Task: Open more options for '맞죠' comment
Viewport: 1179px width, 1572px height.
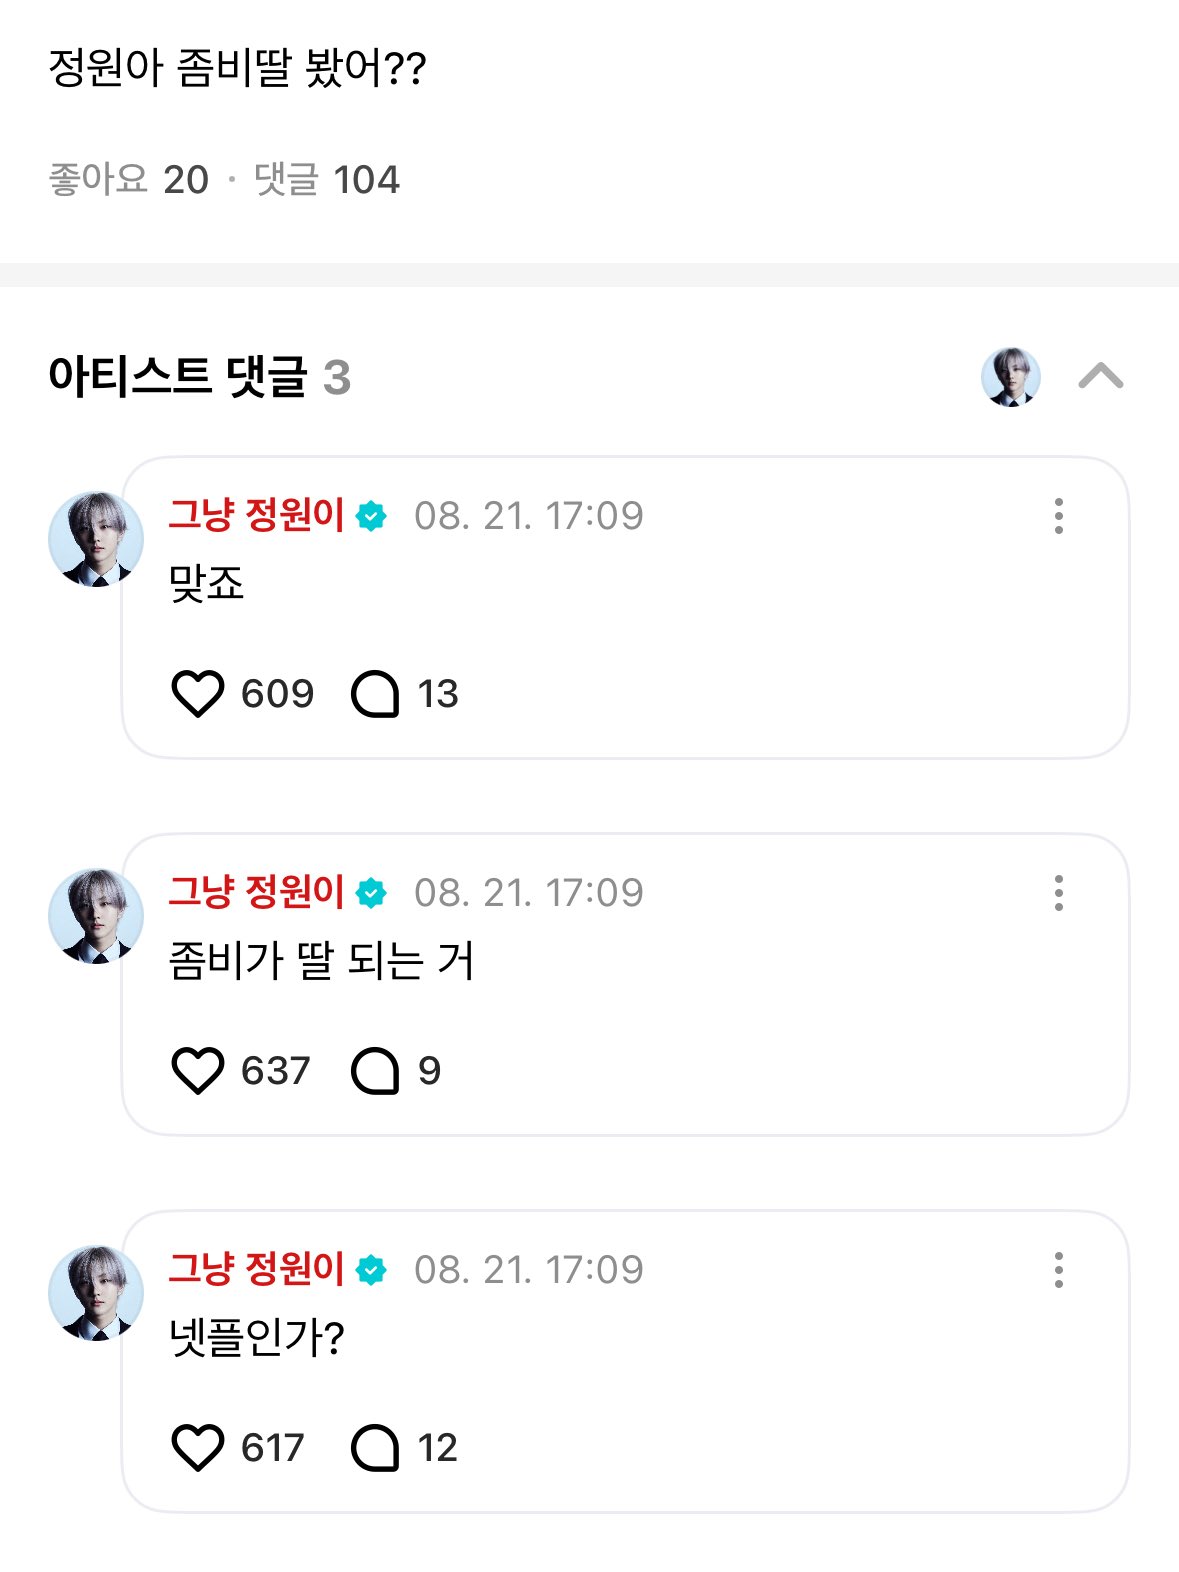Action: [1058, 516]
